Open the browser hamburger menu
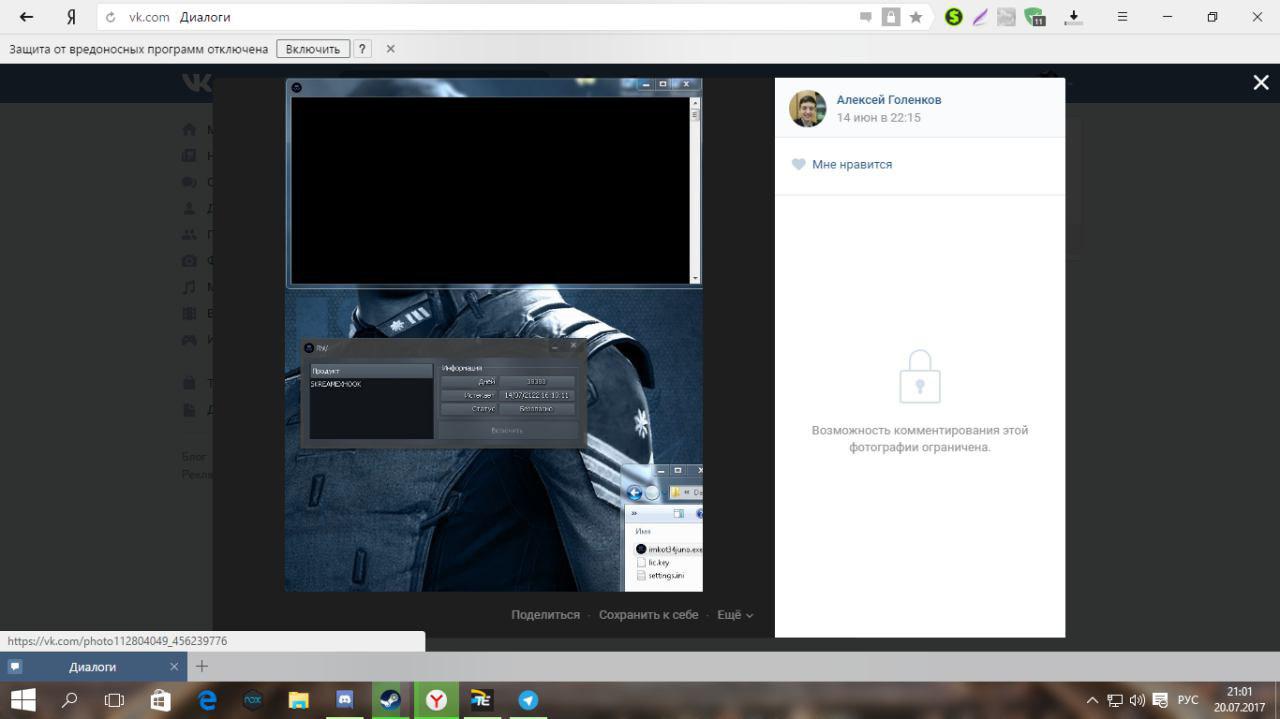The image size is (1280, 719). click(x=1122, y=17)
